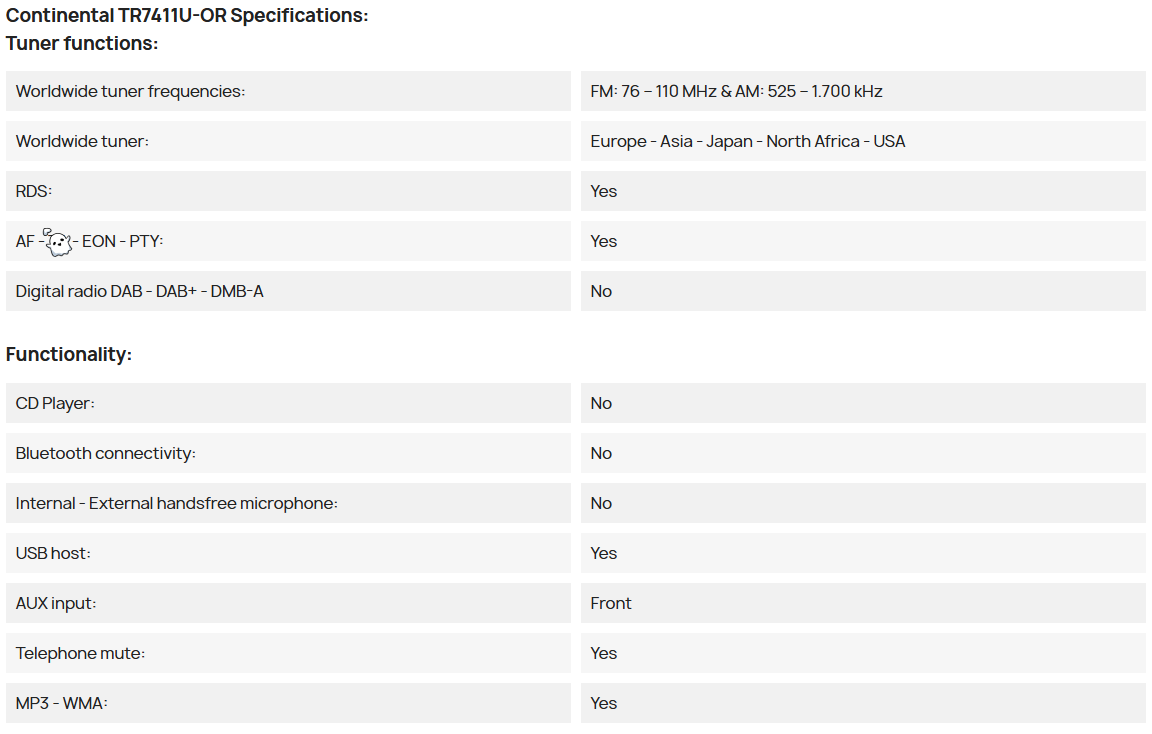Click the FM 76 – 110 MHz value cell
Image resolution: width=1152 pixels, height=734 pixels.
coord(863,91)
